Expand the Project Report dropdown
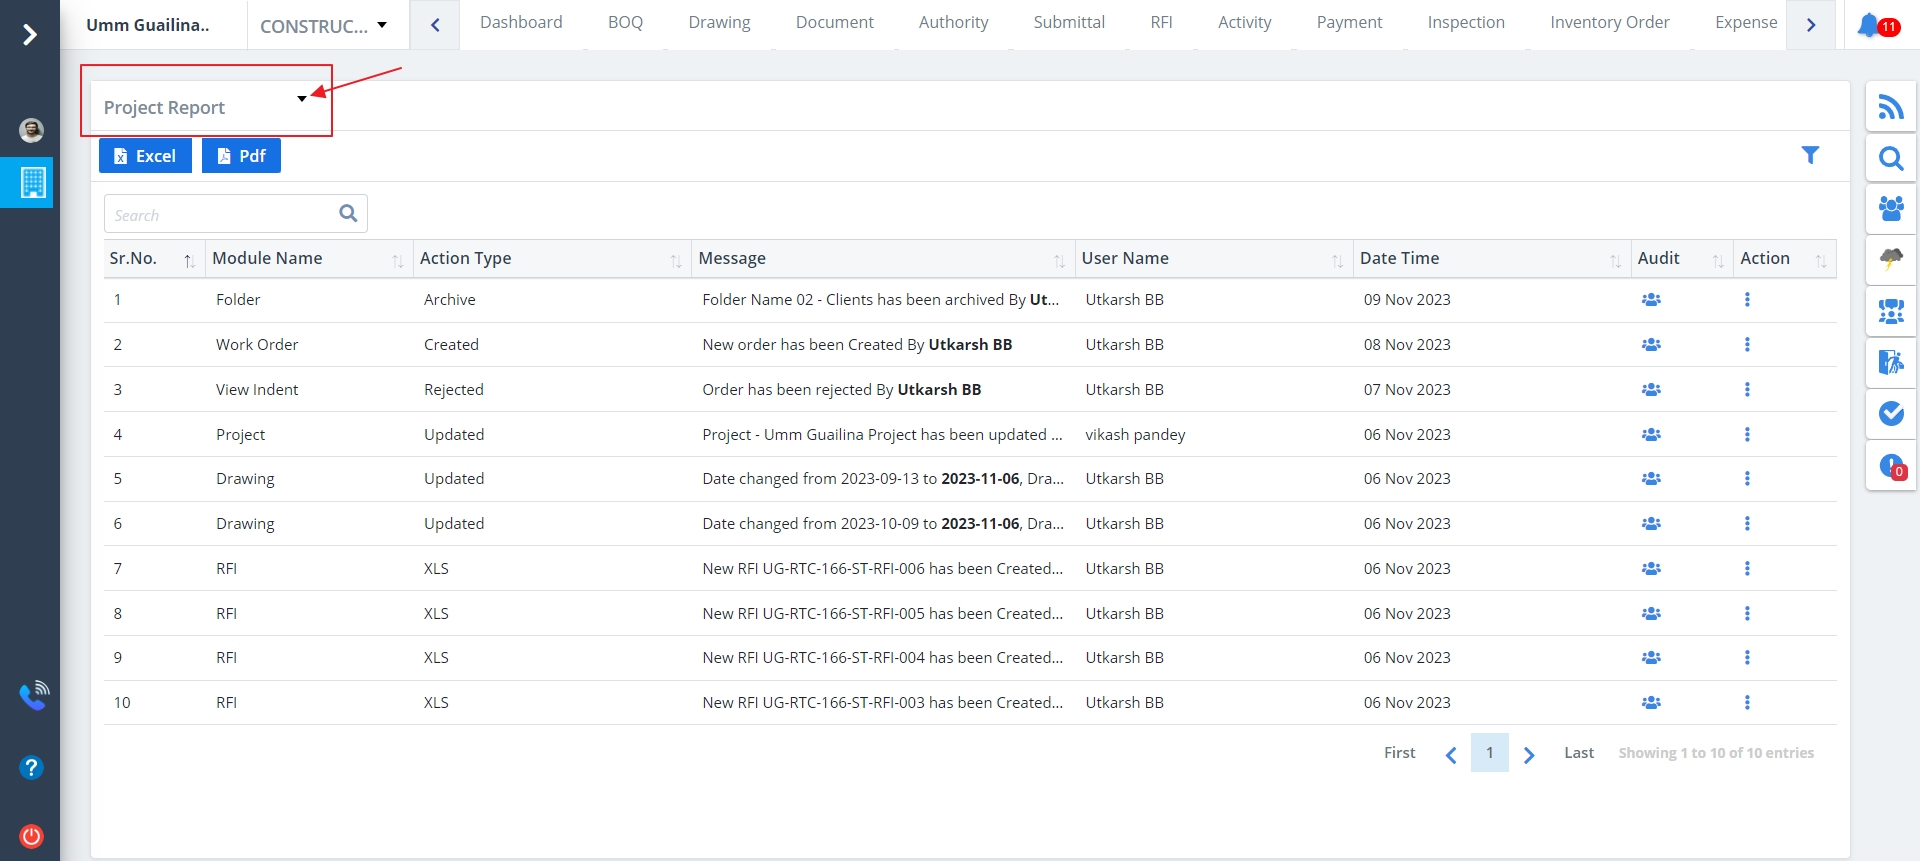 coord(301,99)
